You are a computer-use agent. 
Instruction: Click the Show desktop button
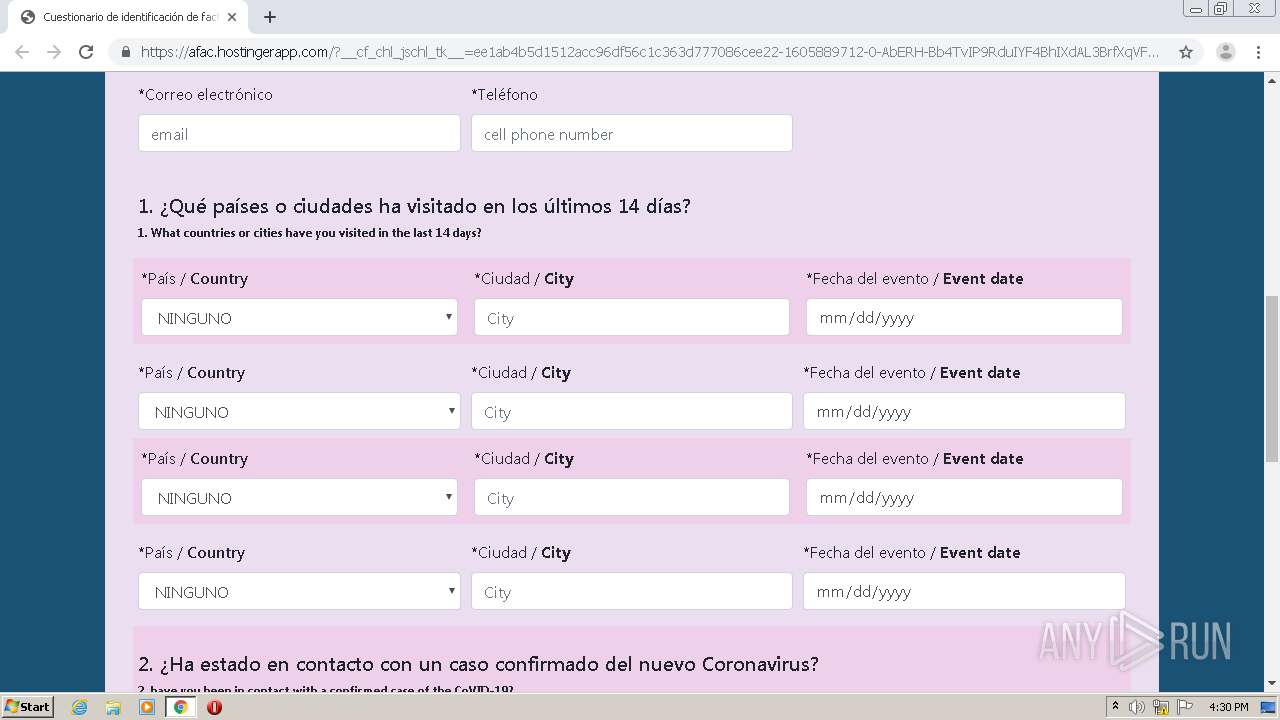click(1269, 707)
